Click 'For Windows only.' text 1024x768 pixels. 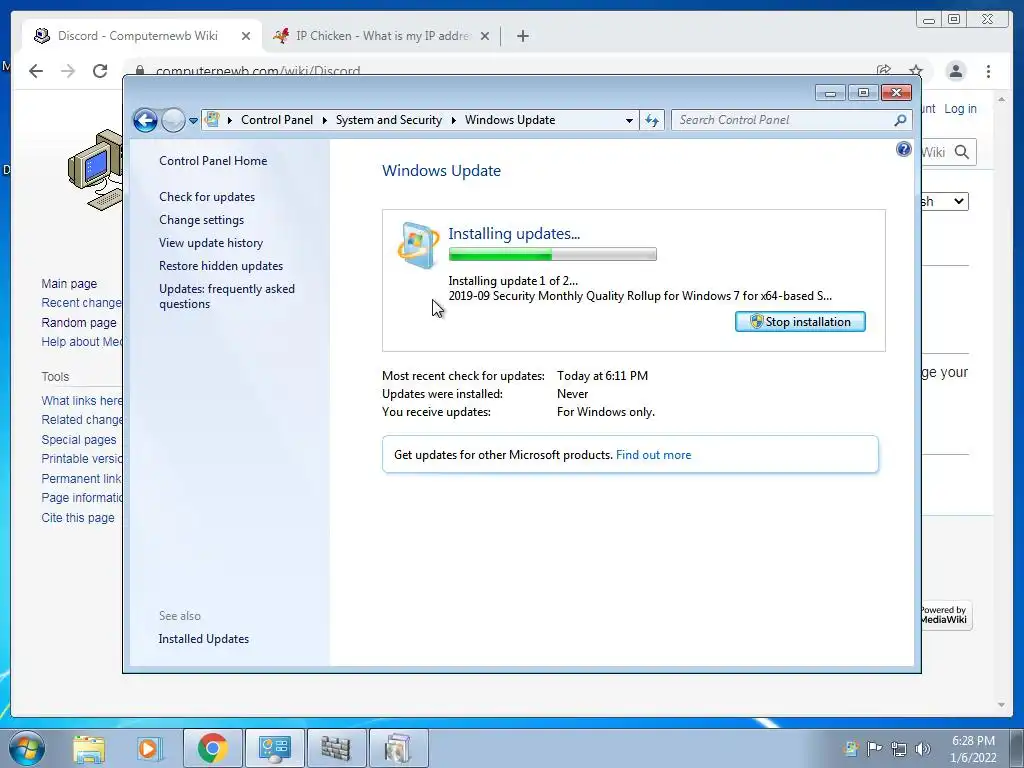(605, 412)
